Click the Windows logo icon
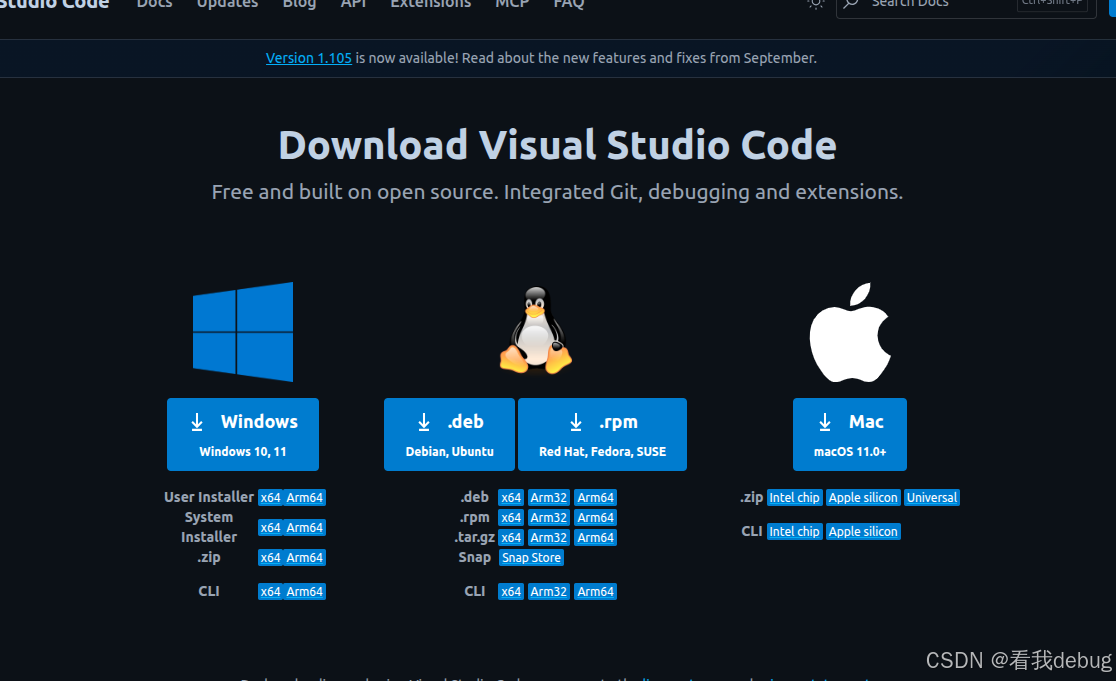Viewport: 1116px width, 681px height. pyautogui.click(x=243, y=332)
